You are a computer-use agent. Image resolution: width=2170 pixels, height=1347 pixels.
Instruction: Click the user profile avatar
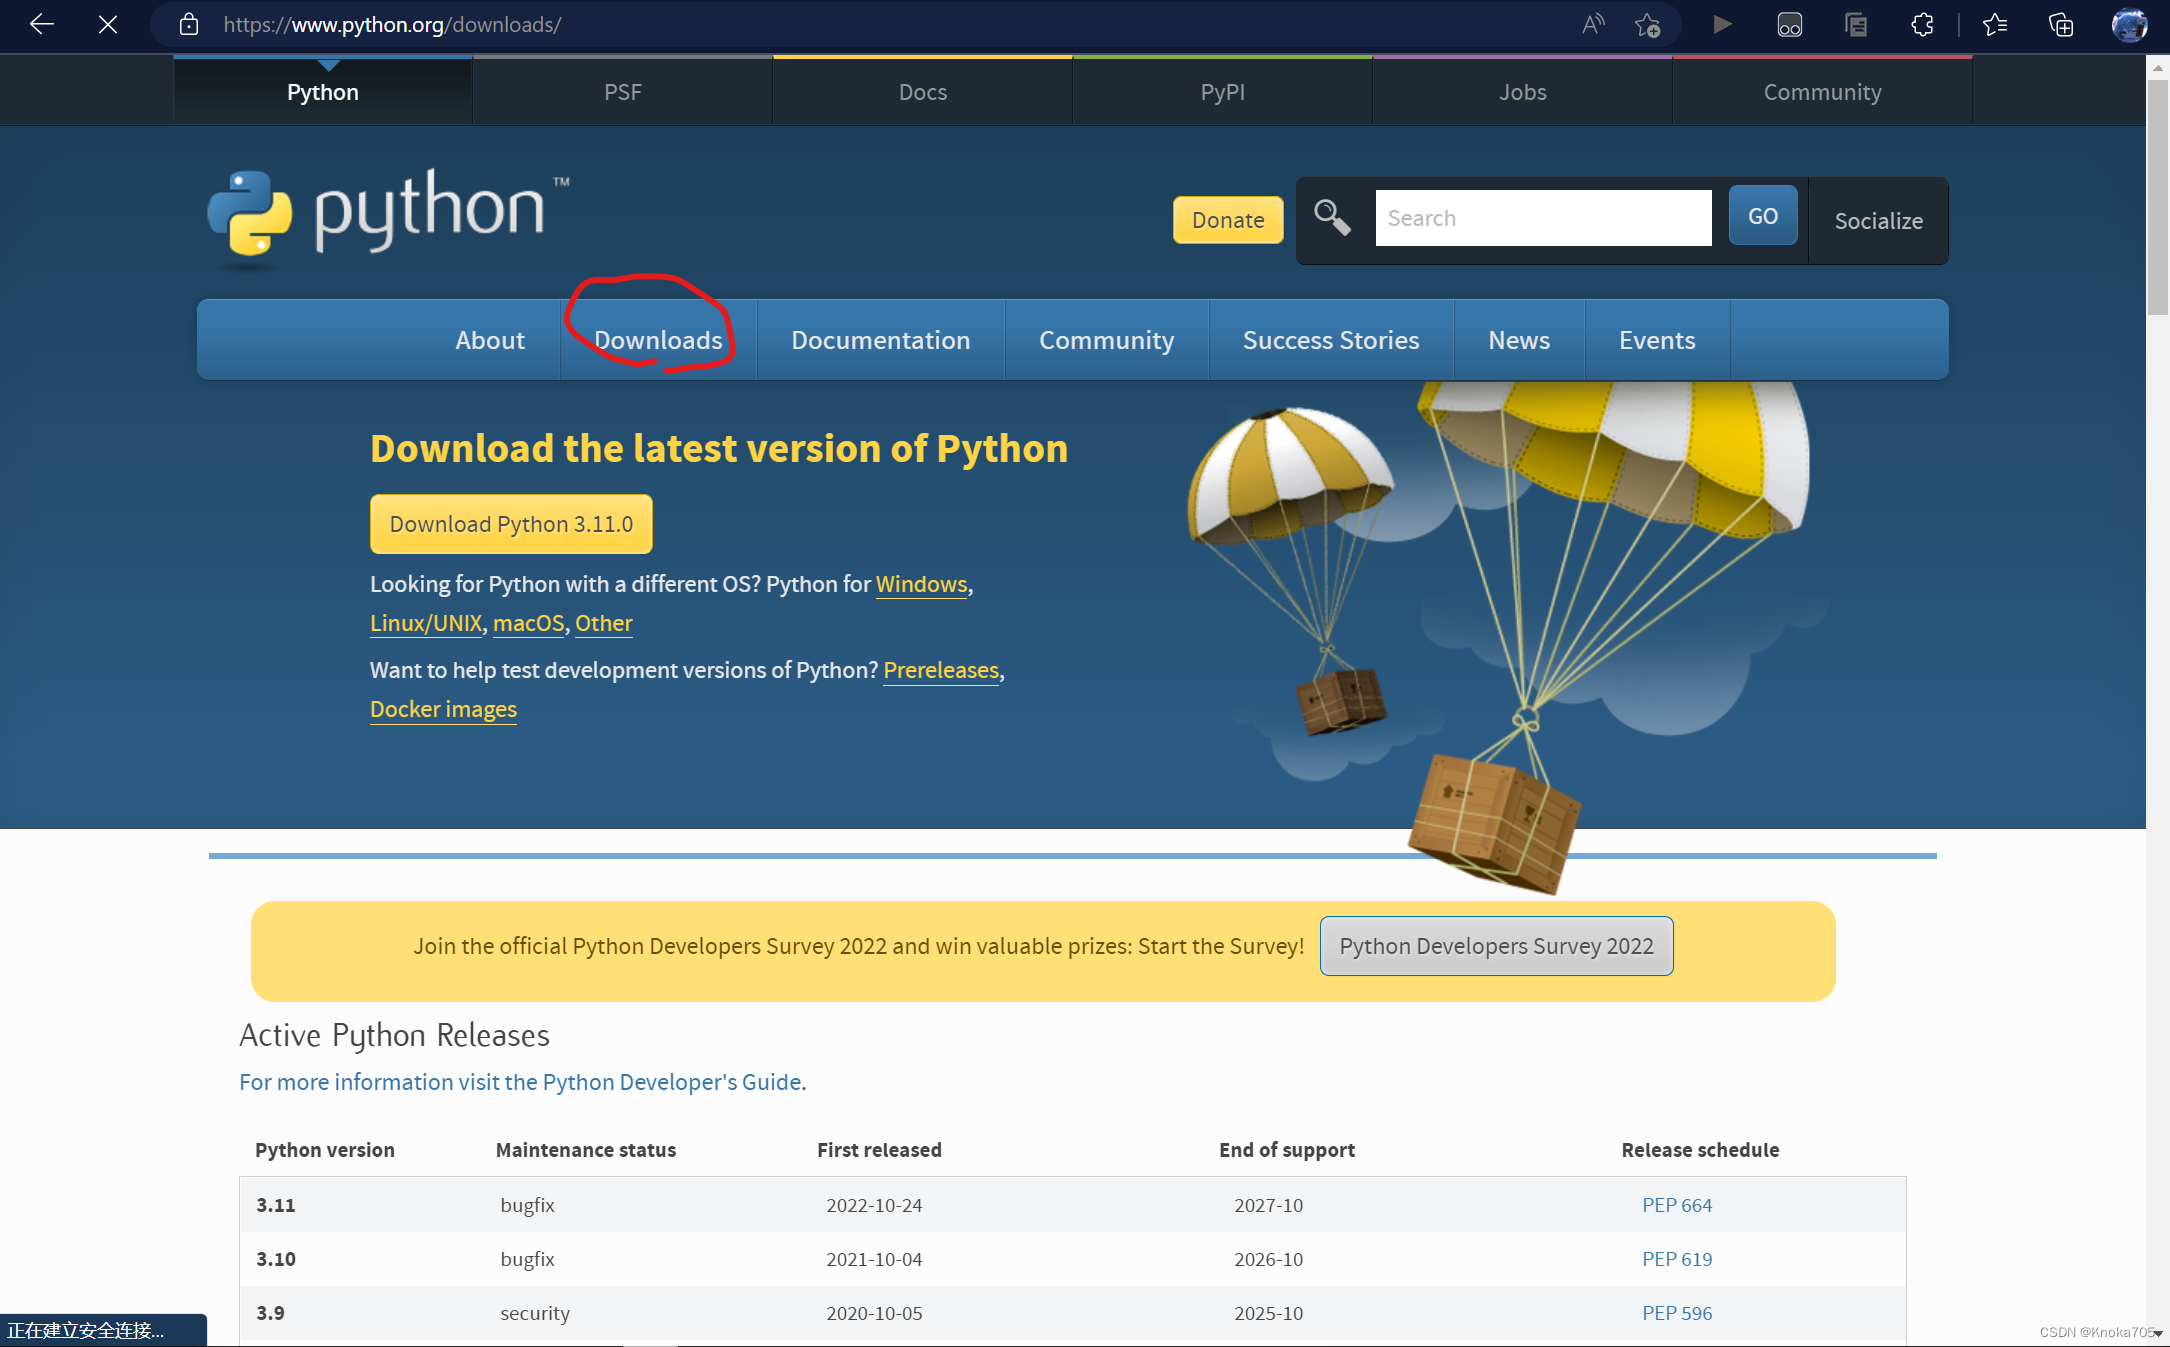(2129, 24)
